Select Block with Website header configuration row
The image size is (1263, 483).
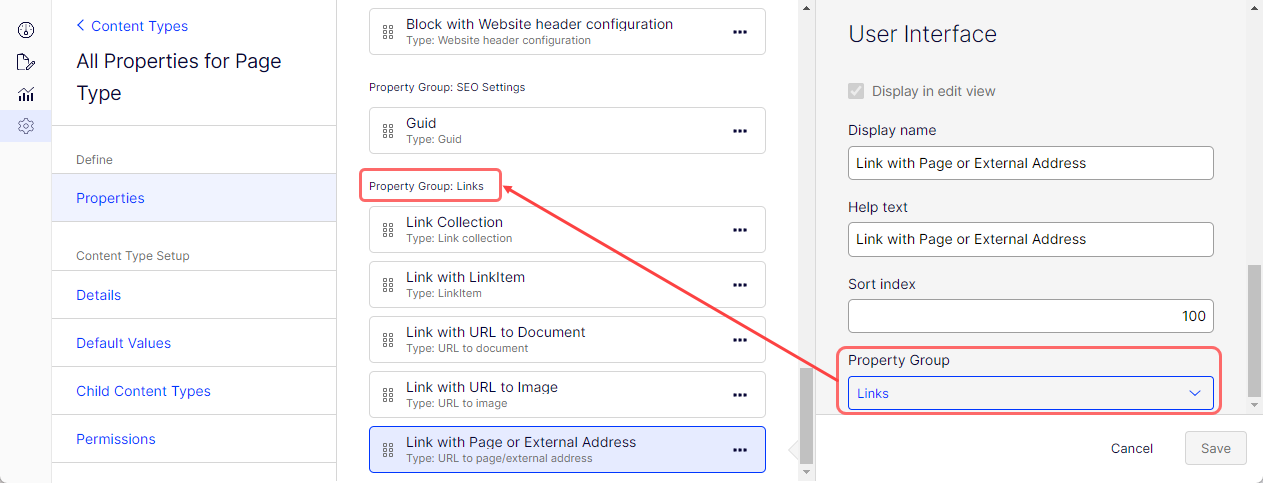(567, 32)
